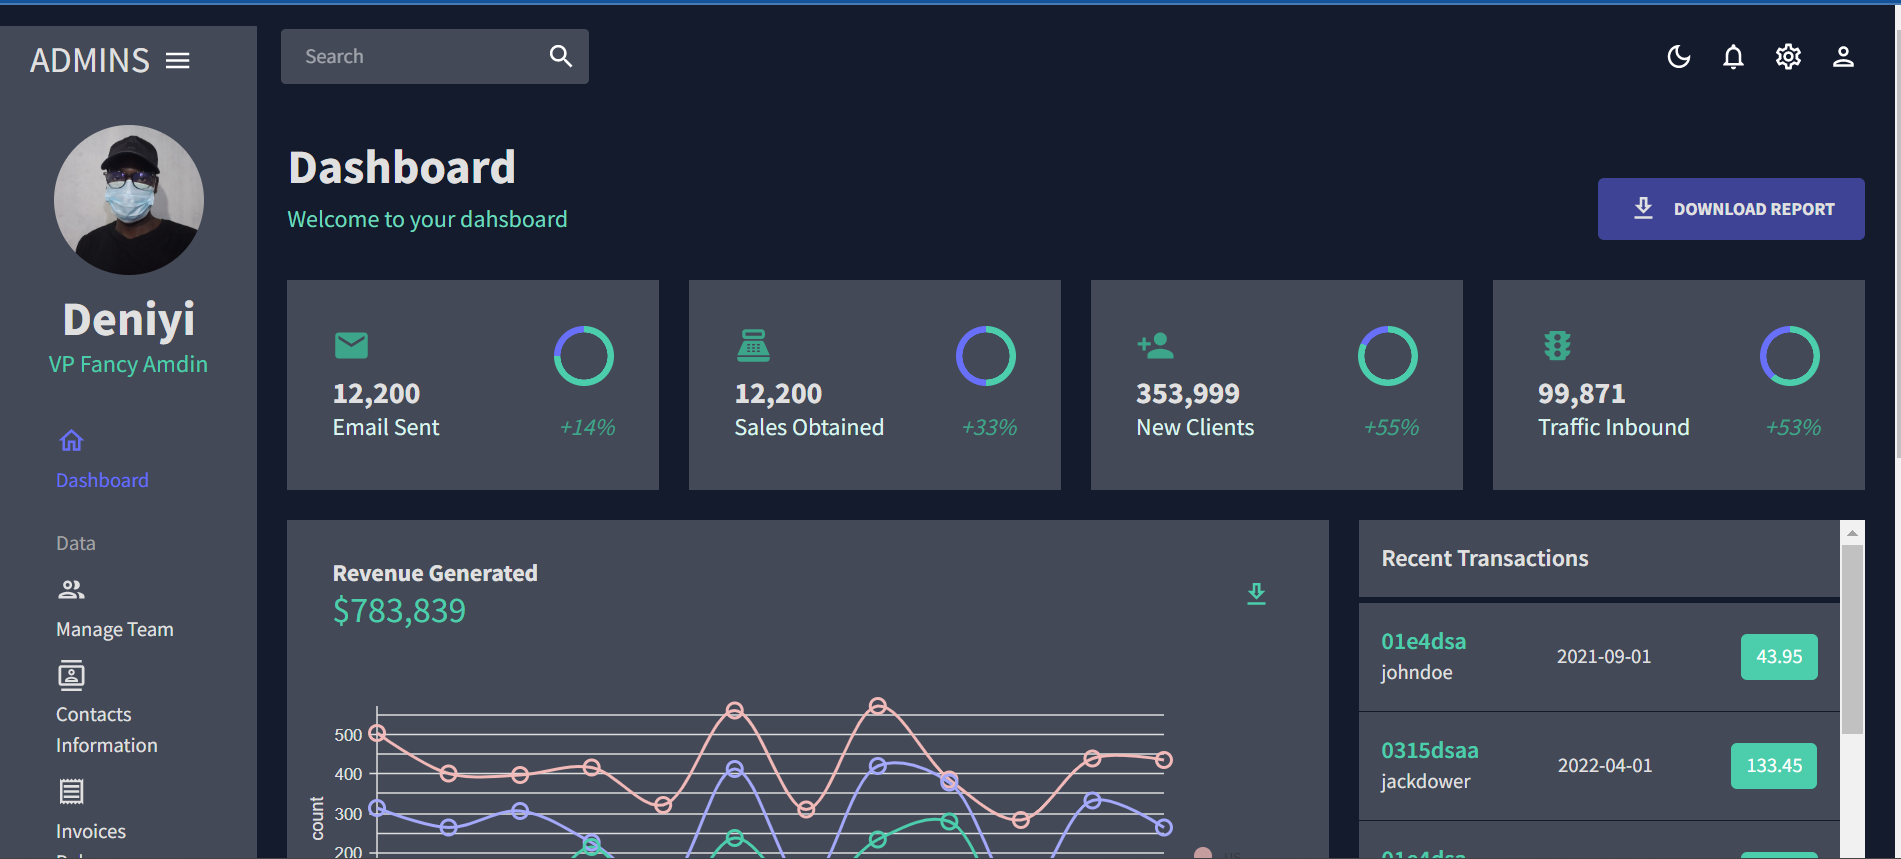
Task: Click the Sales Obtained register icon
Action: coord(753,345)
